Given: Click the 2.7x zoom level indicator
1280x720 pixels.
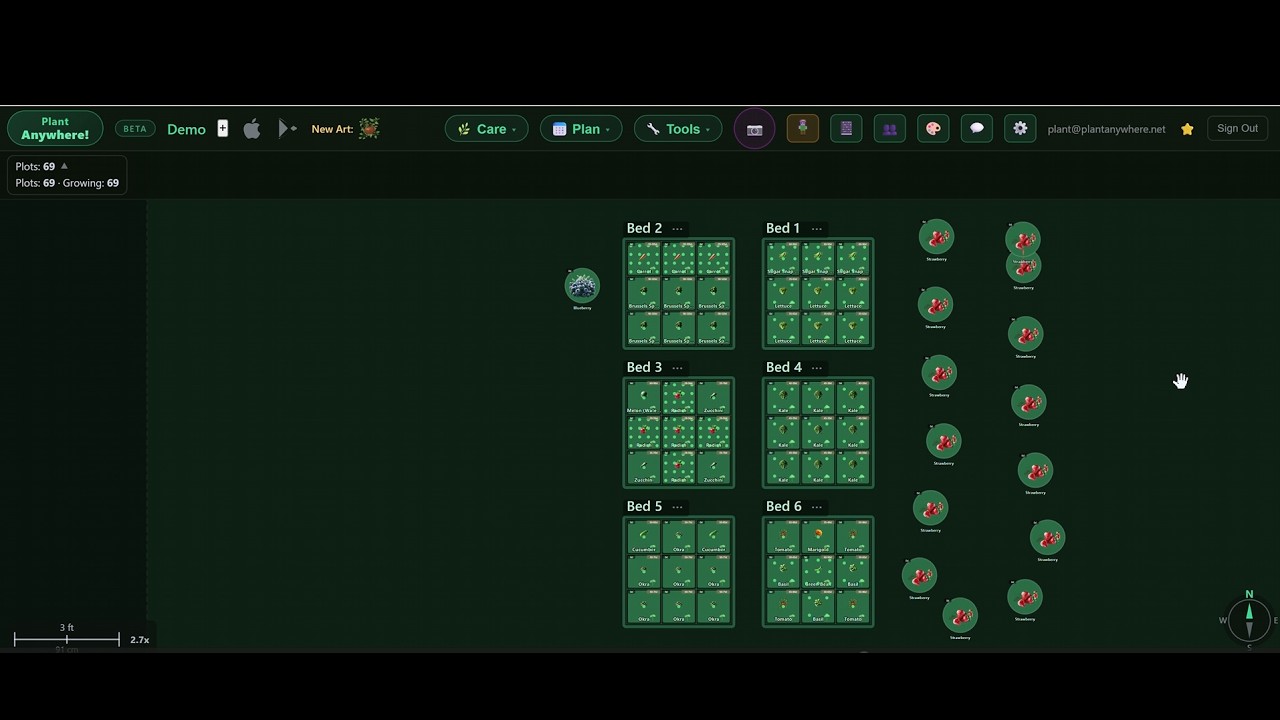Looking at the screenshot, I should click(x=140, y=640).
